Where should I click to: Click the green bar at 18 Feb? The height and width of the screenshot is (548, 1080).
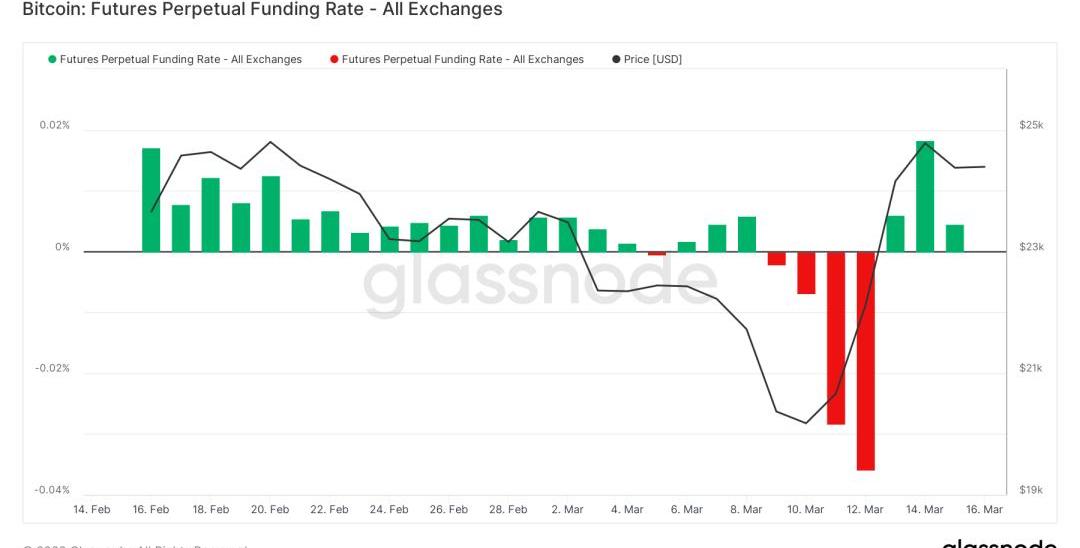point(211,215)
